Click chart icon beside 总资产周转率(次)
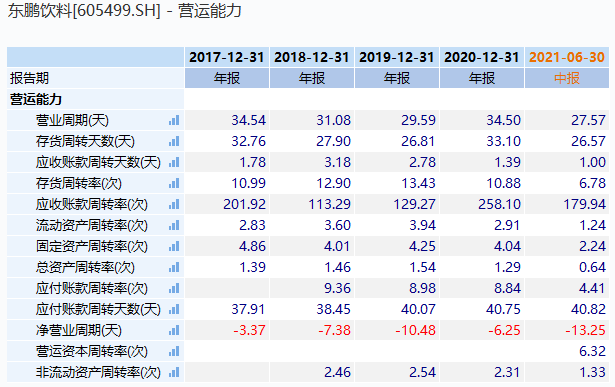 click(174, 267)
